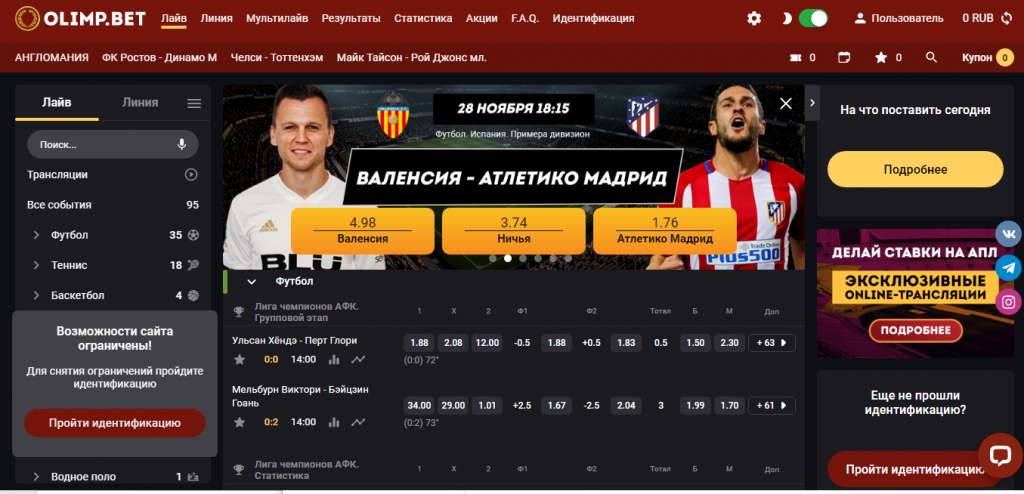
Task: Click Подробнее on the АПЛ banner
Action: click(x=915, y=331)
